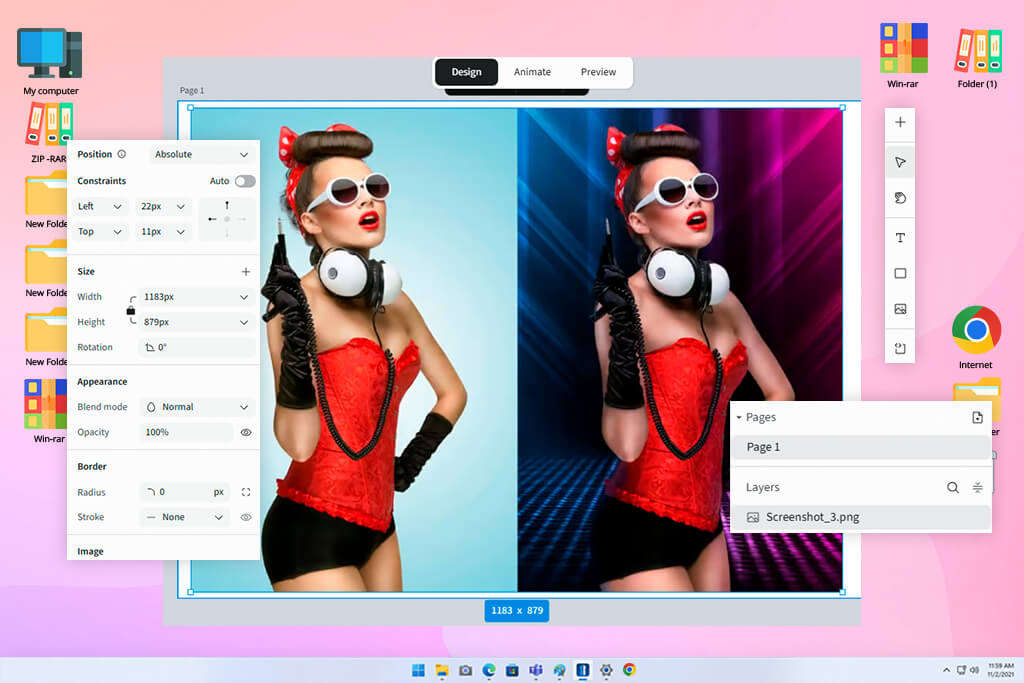This screenshot has width=1024, height=683.
Task: Open the Top constraint dropdown
Action: pyautogui.click(x=100, y=232)
